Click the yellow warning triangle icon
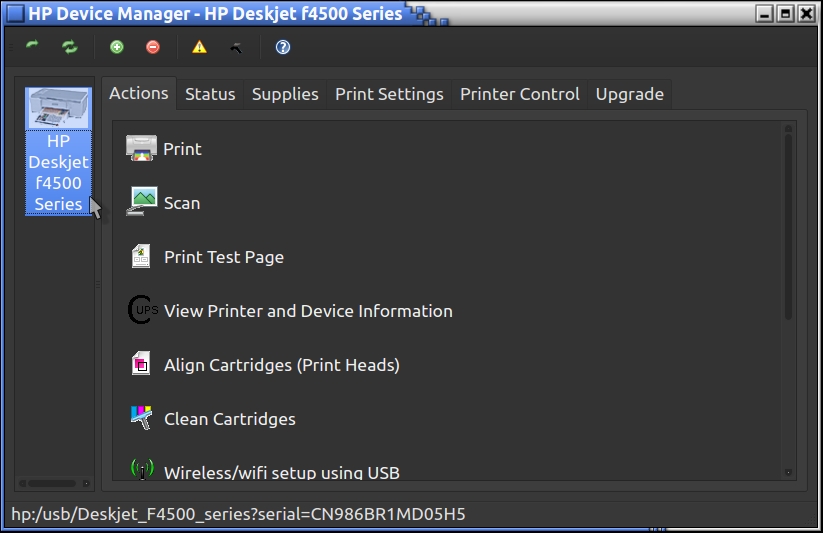Image resolution: width=823 pixels, height=533 pixels. 199,47
